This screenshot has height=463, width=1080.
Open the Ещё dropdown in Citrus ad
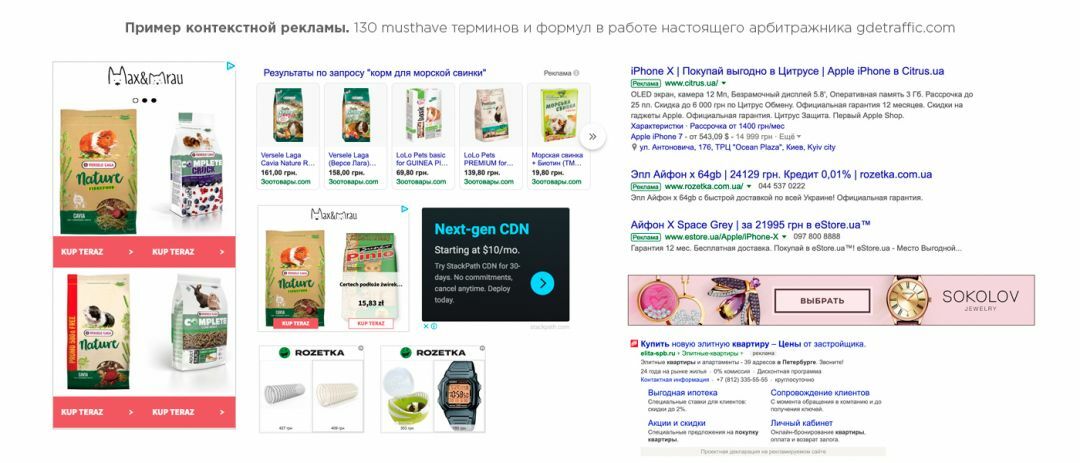coord(790,137)
